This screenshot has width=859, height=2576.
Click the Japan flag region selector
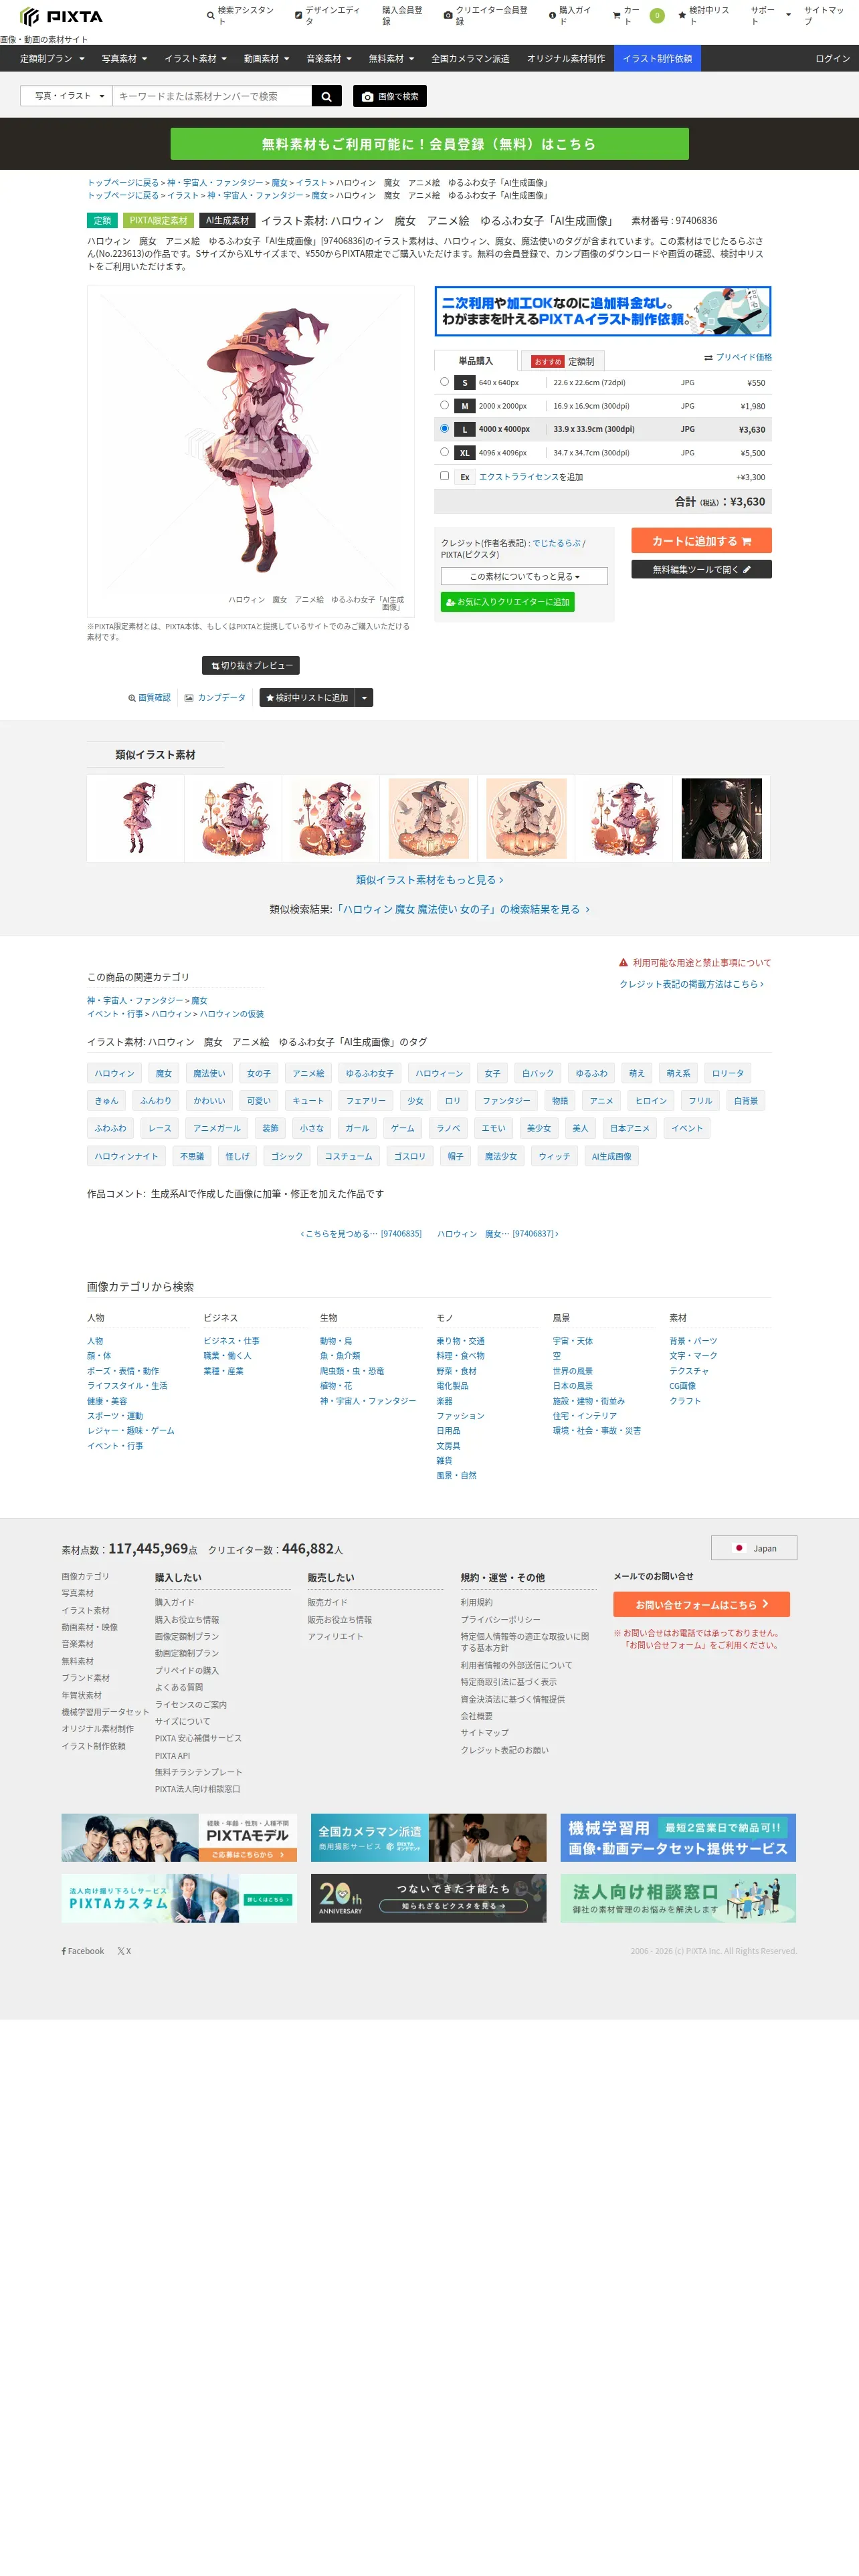[x=754, y=1548]
